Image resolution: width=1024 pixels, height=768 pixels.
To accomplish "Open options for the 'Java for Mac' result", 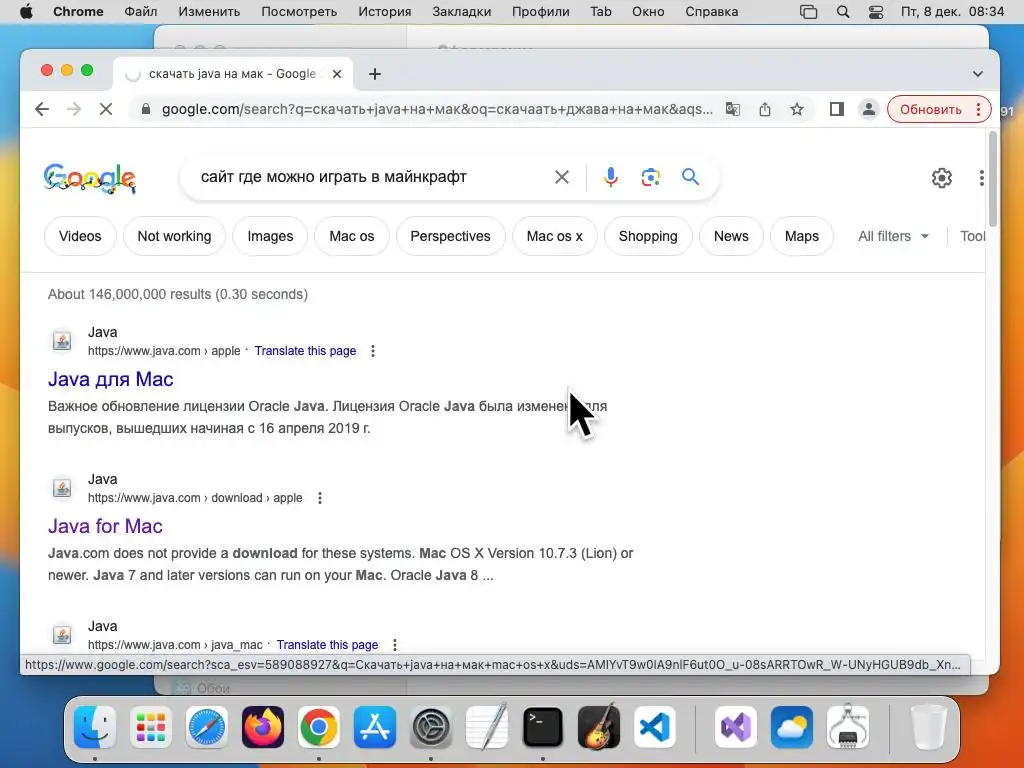I will 319,498.
